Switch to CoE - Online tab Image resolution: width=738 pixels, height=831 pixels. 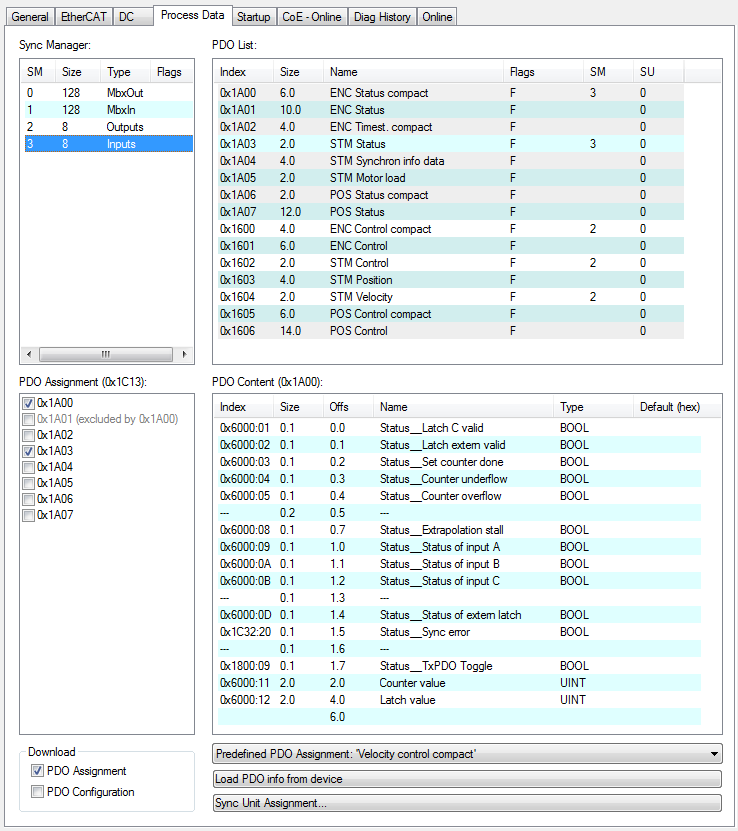[x=312, y=16]
